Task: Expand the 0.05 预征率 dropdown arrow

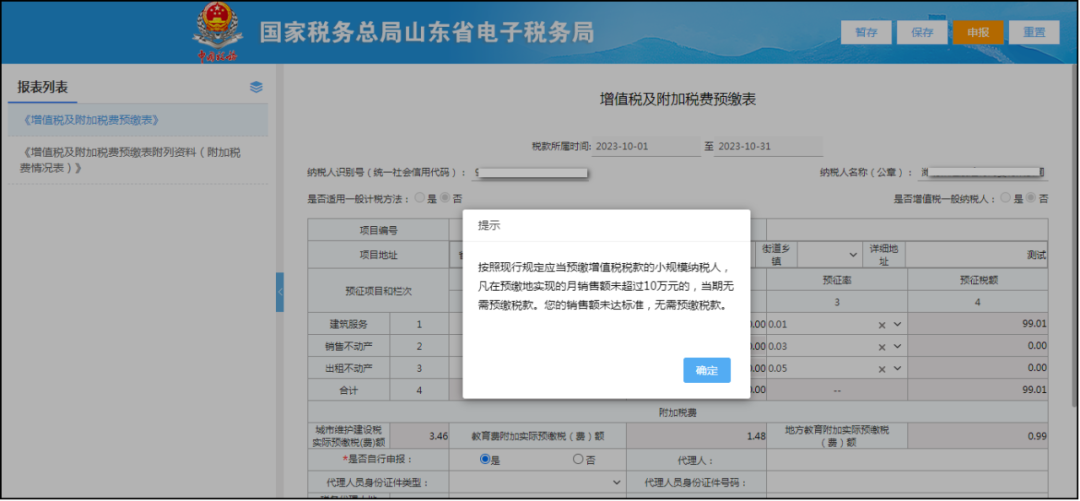Action: [x=898, y=368]
